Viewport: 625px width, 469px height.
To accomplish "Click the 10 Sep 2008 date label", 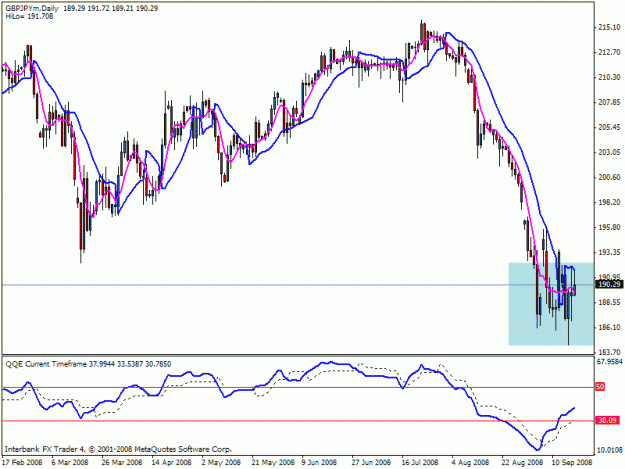I will (572, 462).
